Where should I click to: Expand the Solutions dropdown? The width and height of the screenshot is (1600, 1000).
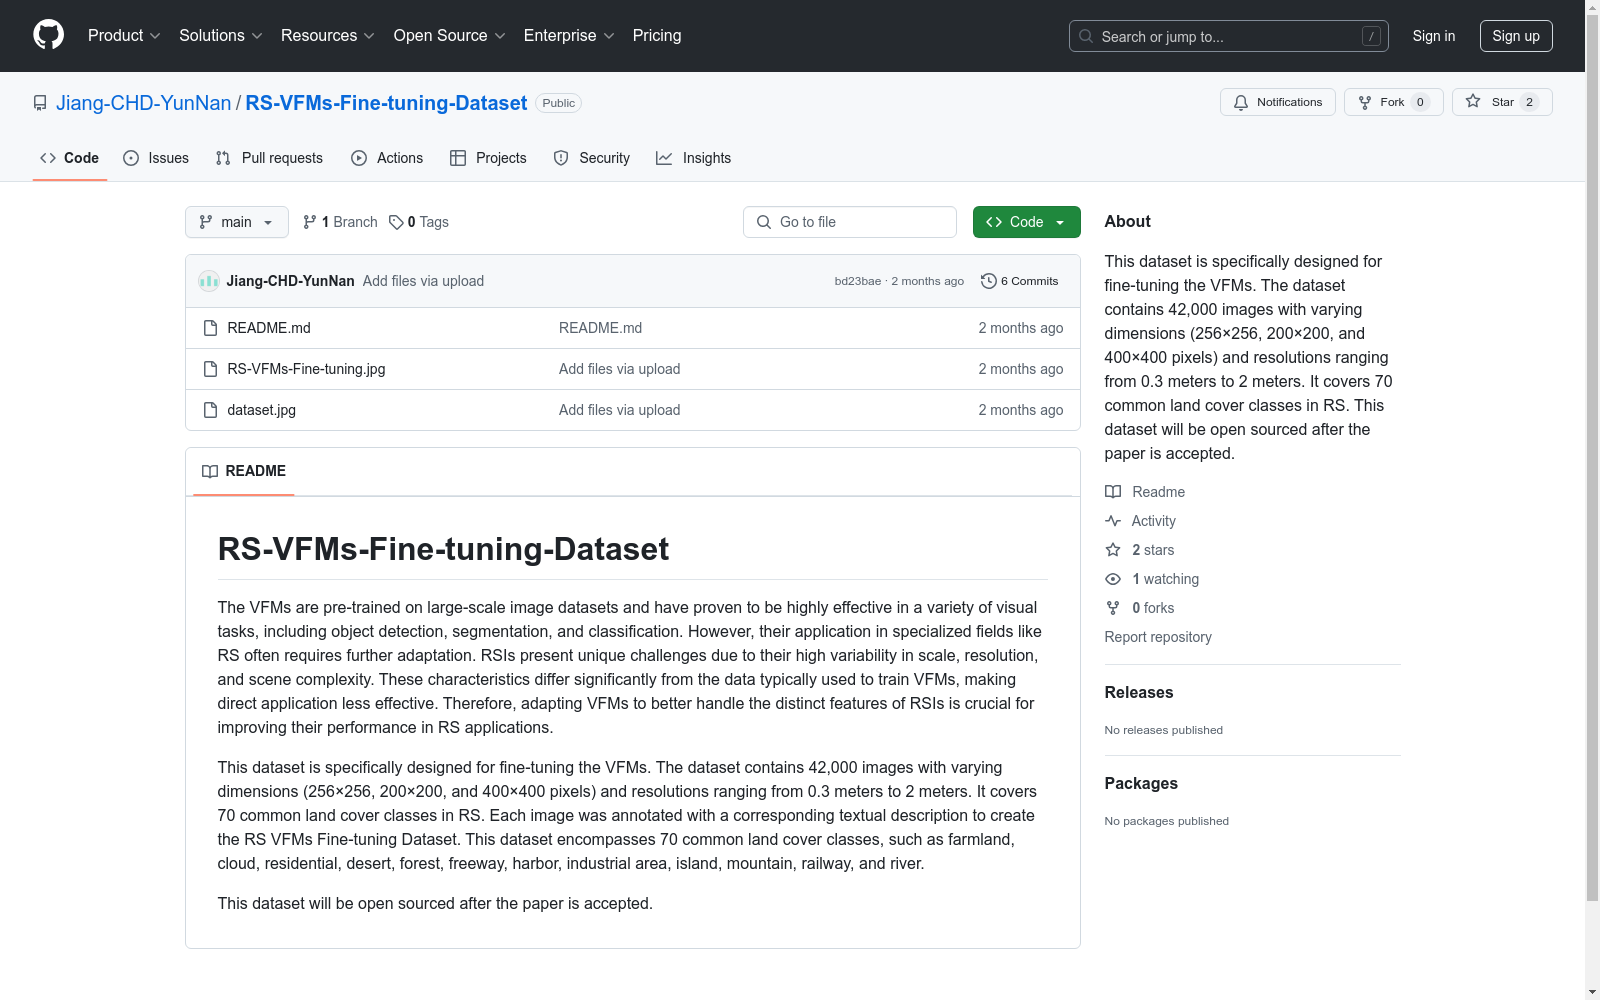pyautogui.click(x=221, y=36)
